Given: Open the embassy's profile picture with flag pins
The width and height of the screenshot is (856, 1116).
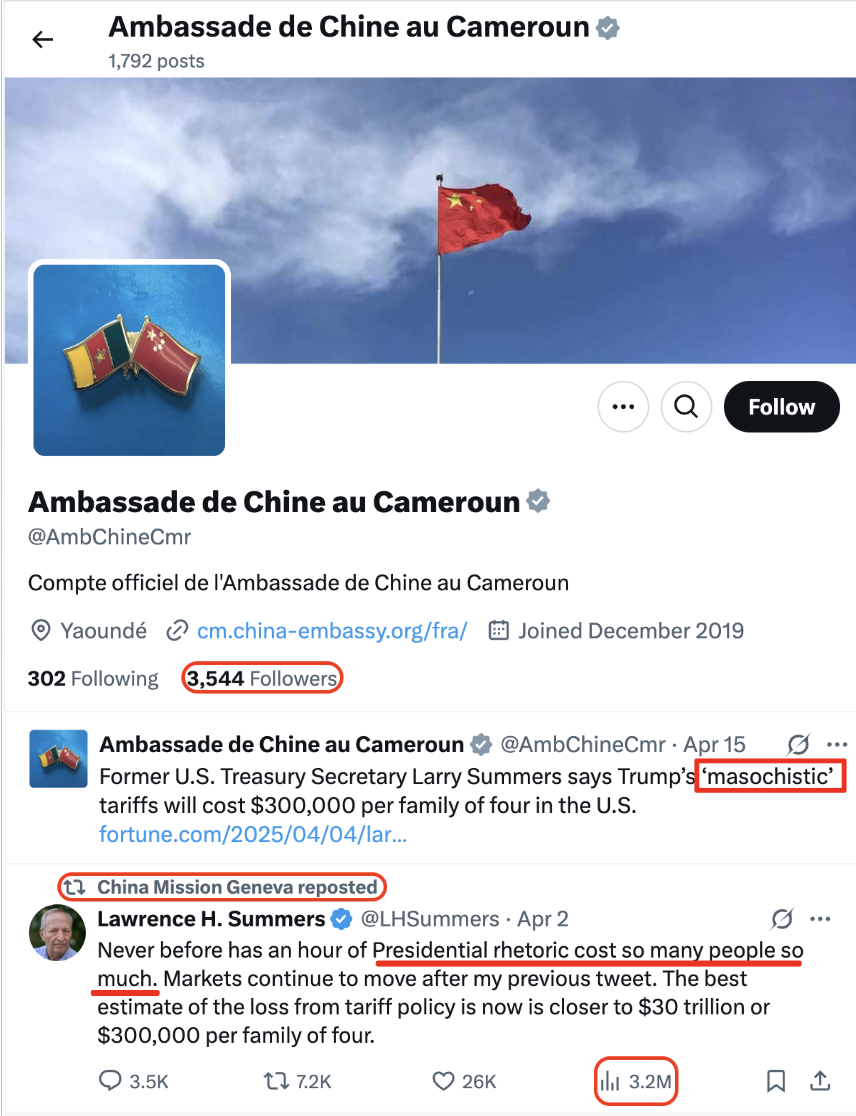Looking at the screenshot, I should point(129,359).
